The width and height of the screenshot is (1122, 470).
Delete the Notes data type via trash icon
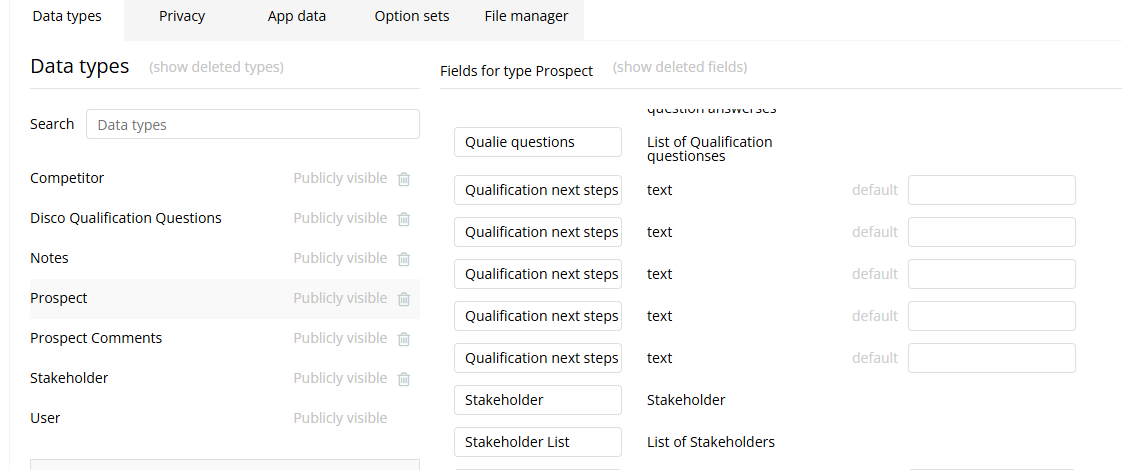click(404, 259)
